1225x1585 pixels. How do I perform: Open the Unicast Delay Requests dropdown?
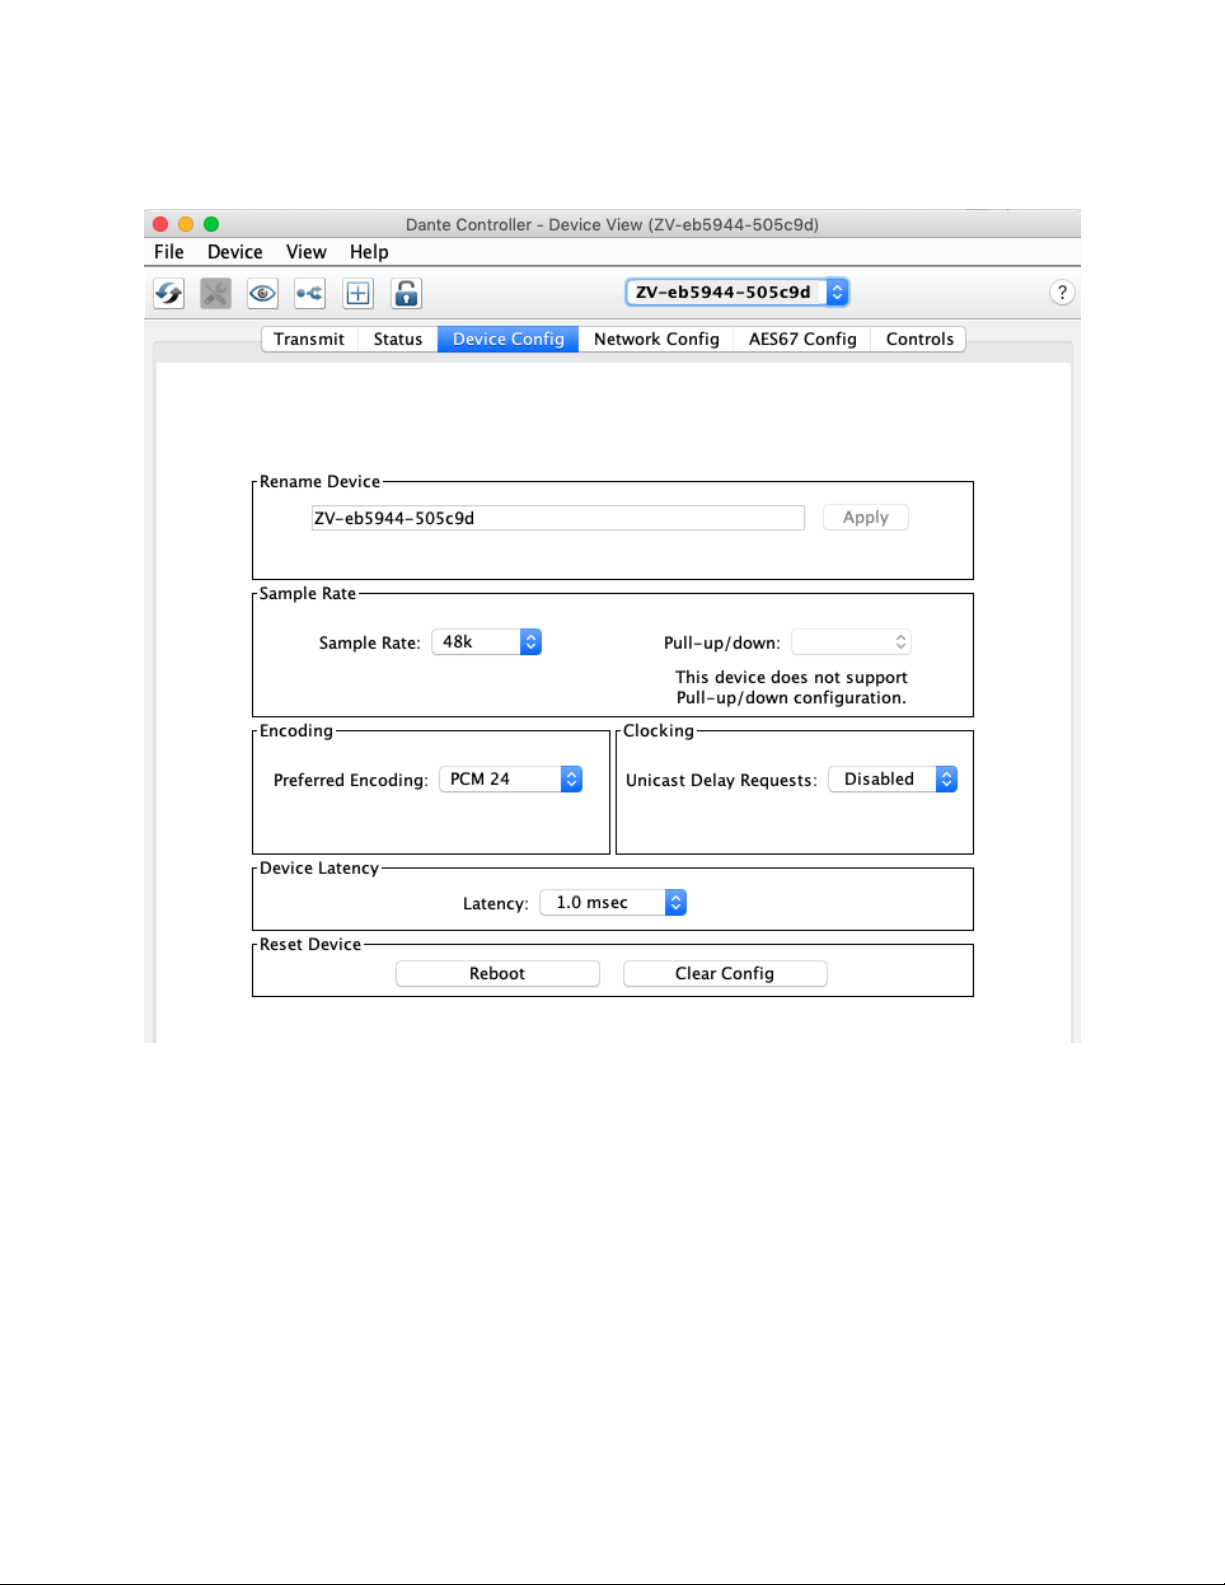(x=893, y=779)
